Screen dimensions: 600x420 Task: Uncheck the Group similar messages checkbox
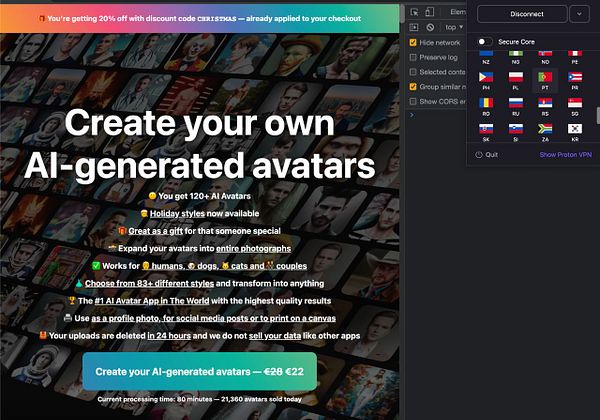pos(413,87)
